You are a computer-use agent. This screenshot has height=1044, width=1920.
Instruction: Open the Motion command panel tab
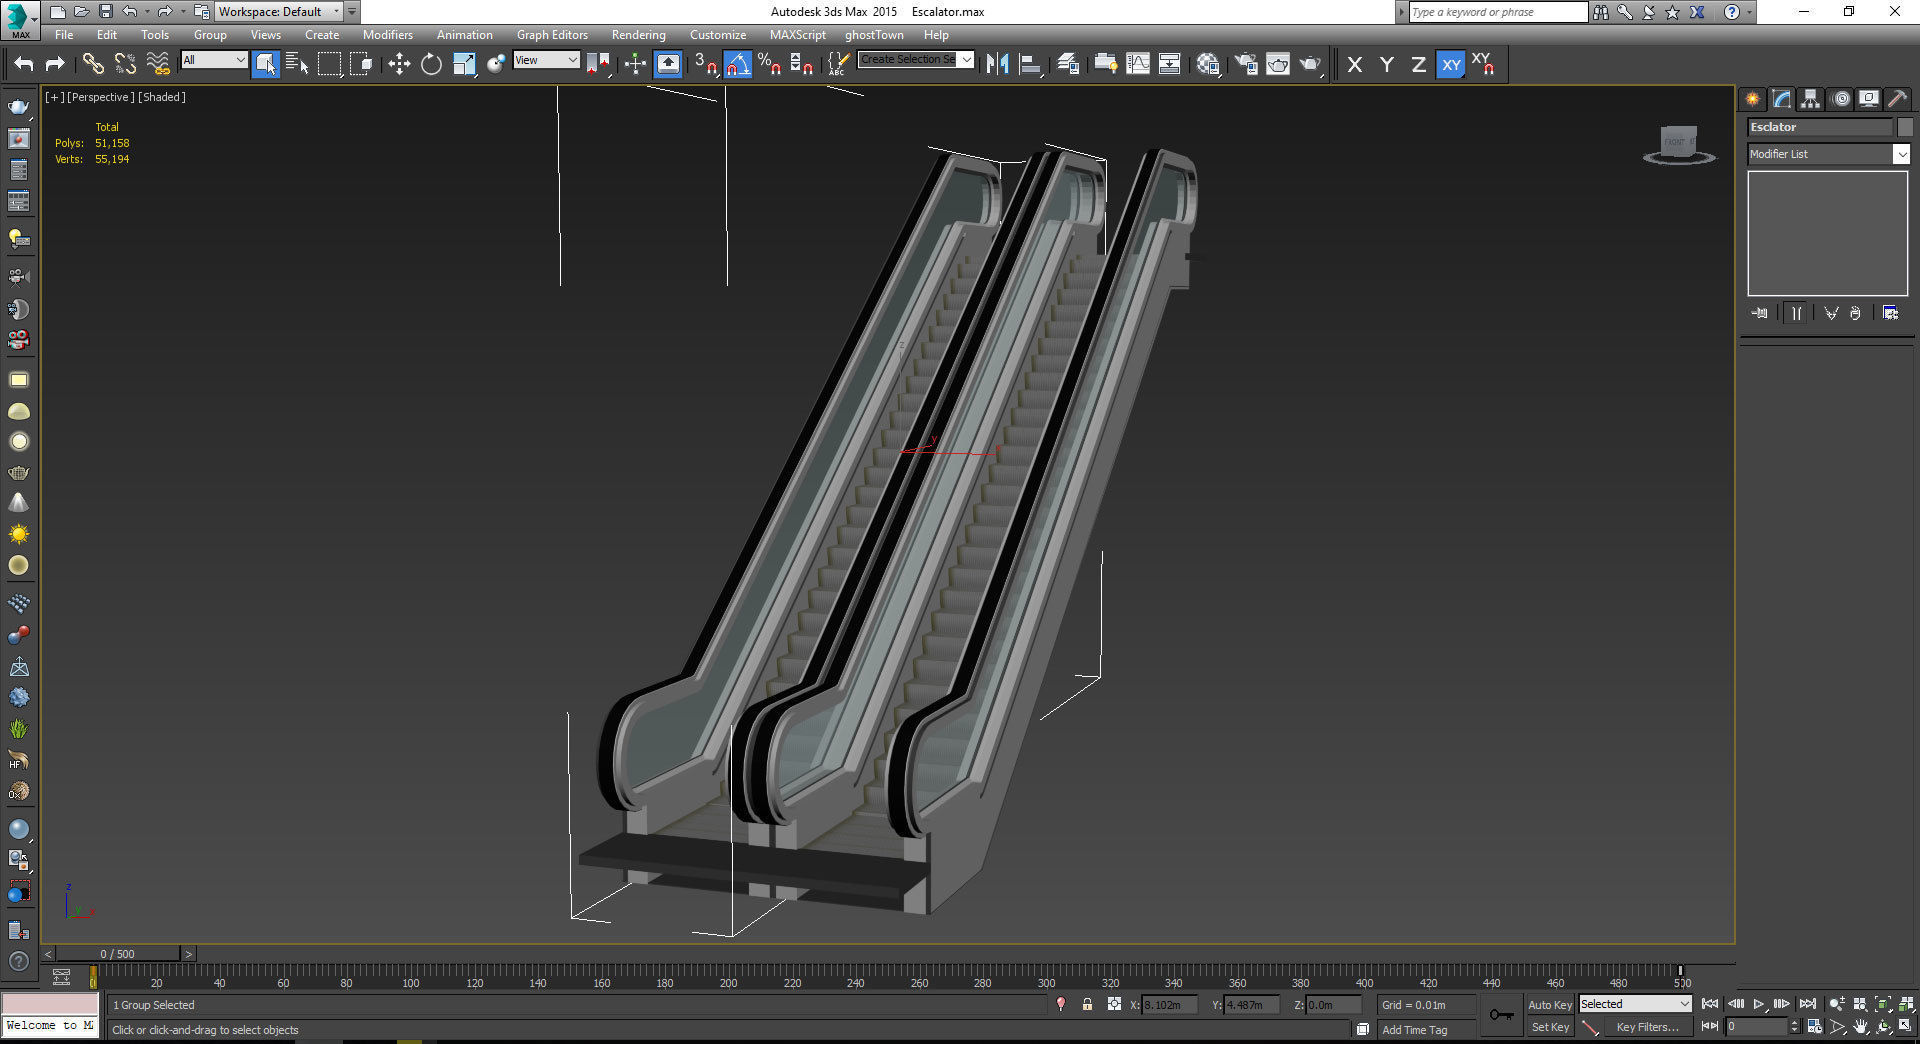click(x=1840, y=99)
